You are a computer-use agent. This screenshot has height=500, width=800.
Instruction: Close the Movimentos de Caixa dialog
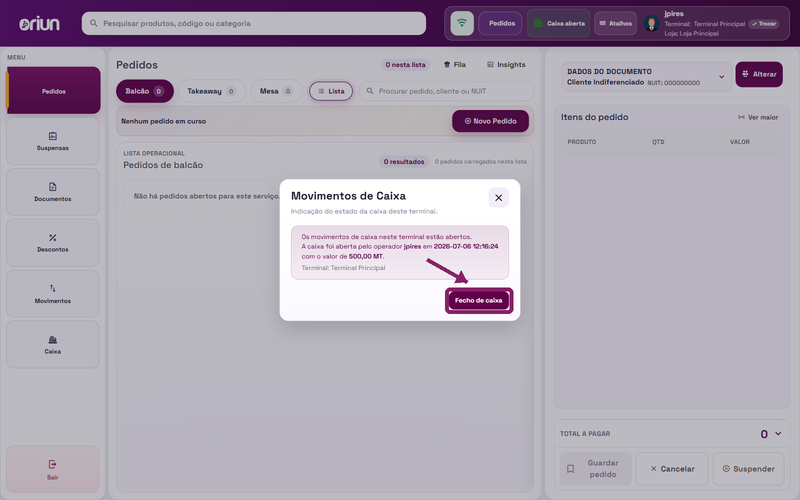(x=498, y=197)
